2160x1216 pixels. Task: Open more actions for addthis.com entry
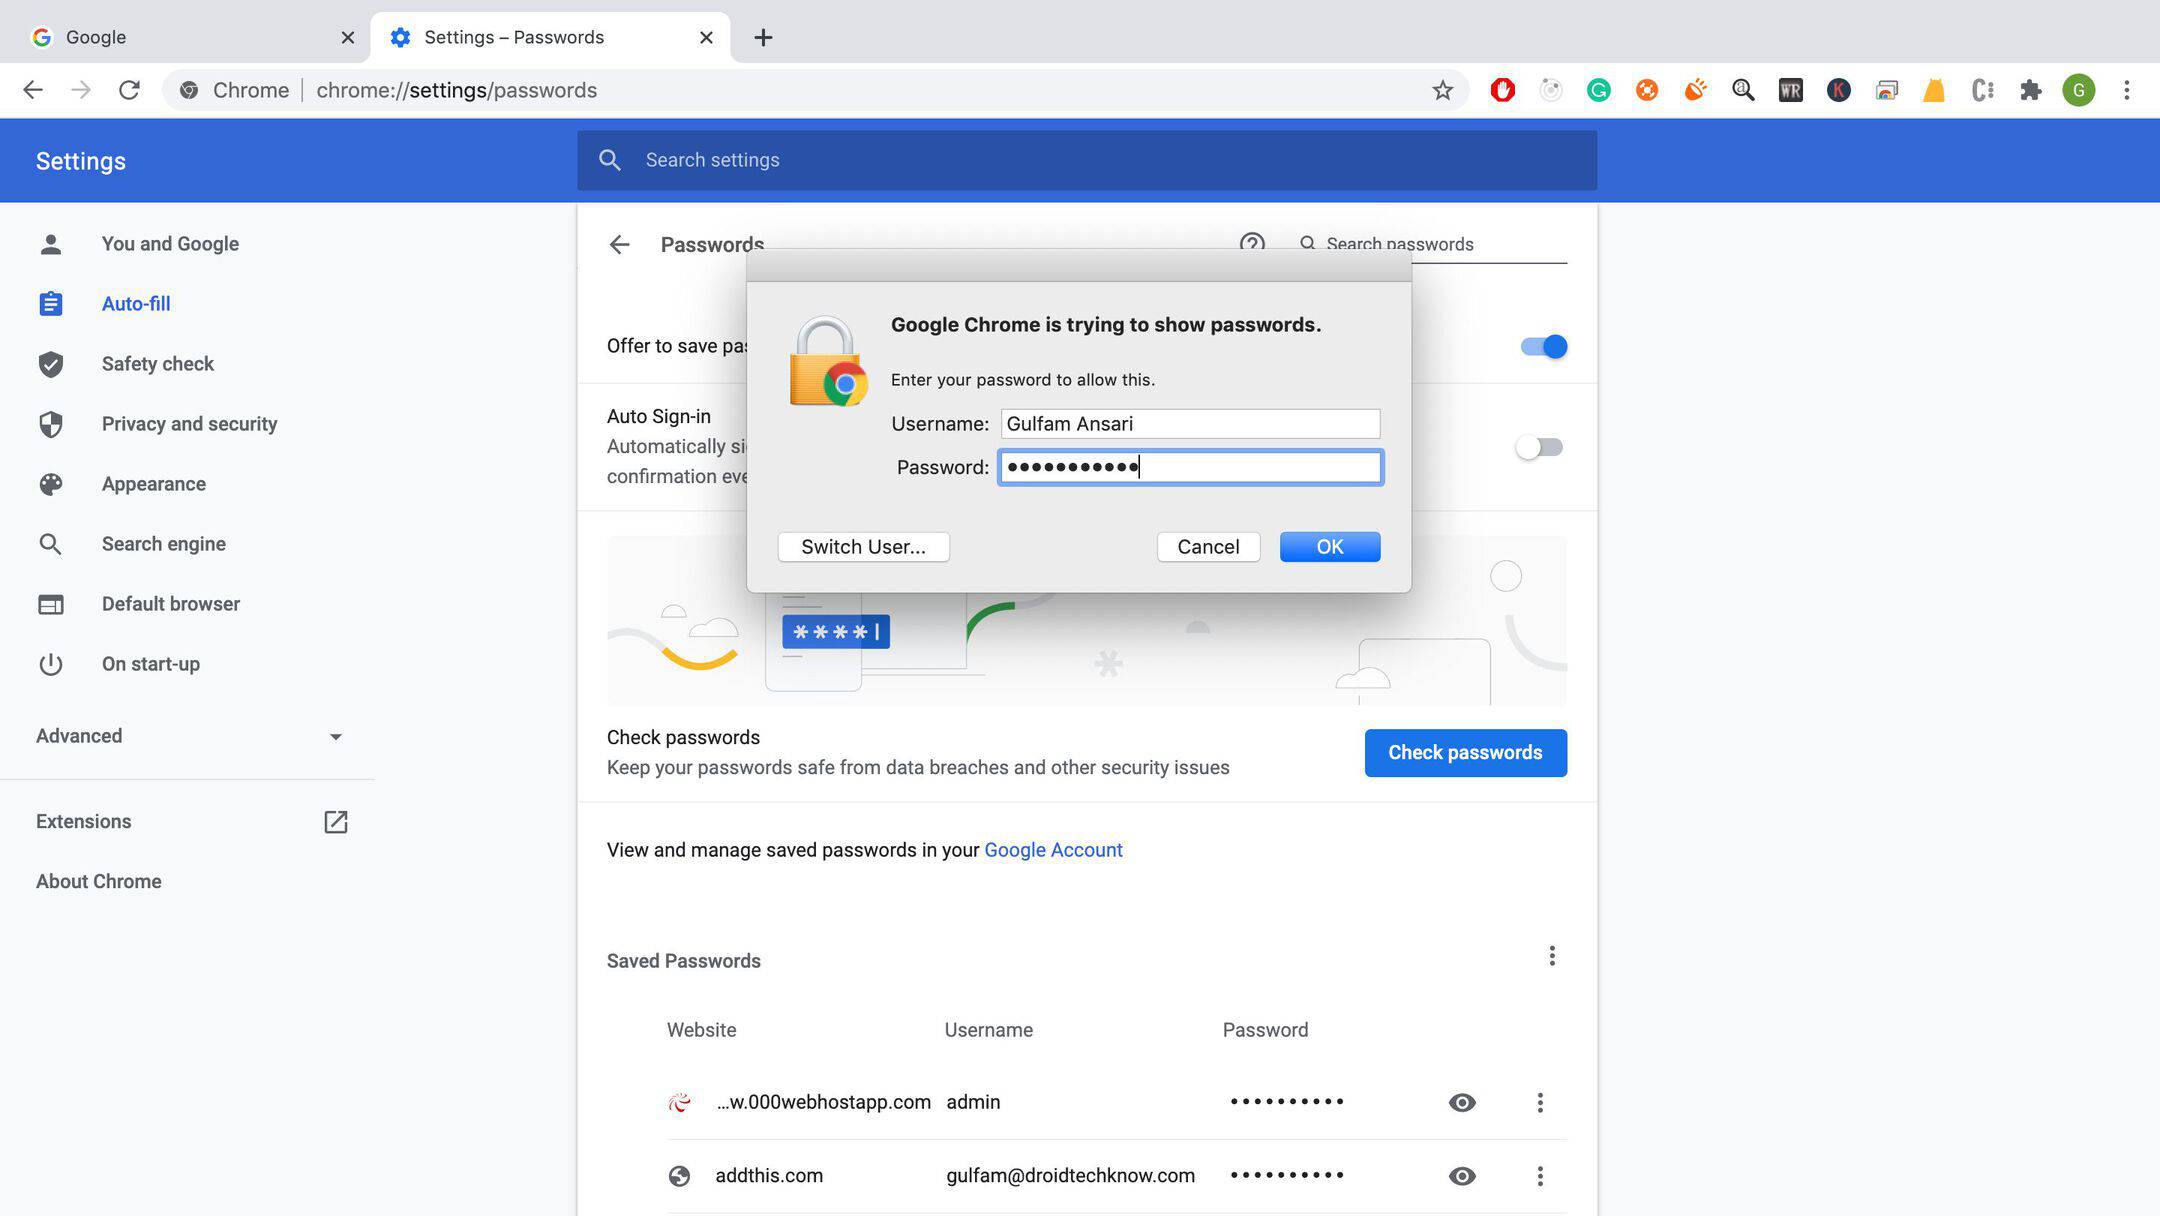1539,1176
